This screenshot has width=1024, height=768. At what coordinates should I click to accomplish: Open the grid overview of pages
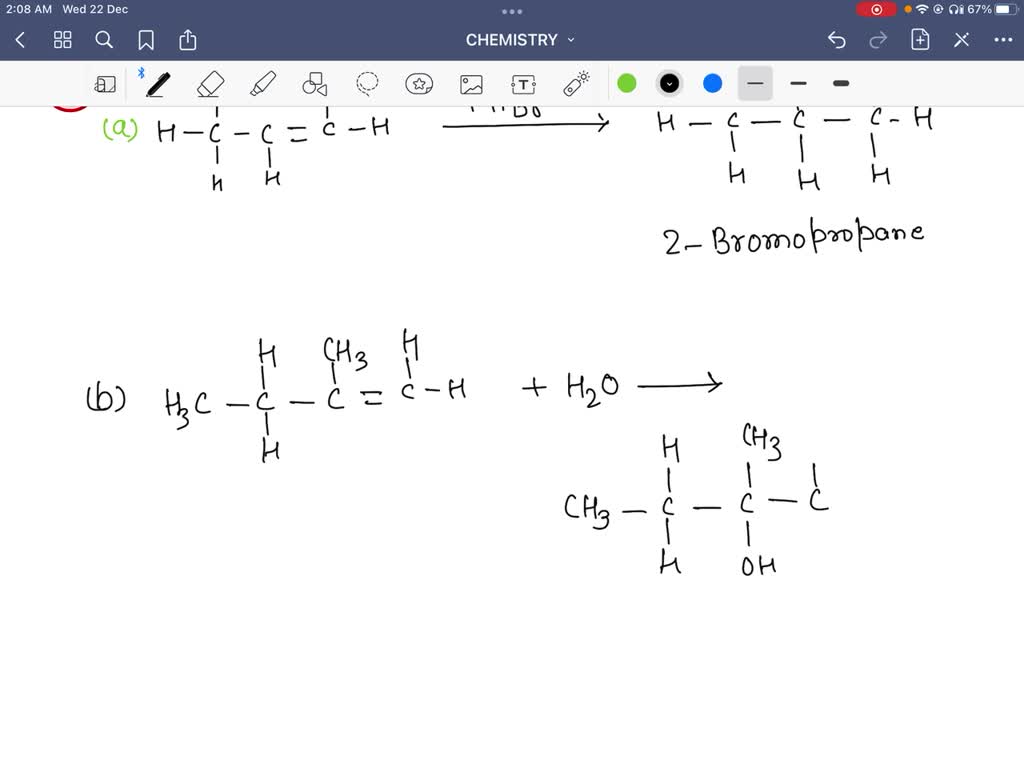point(62,40)
